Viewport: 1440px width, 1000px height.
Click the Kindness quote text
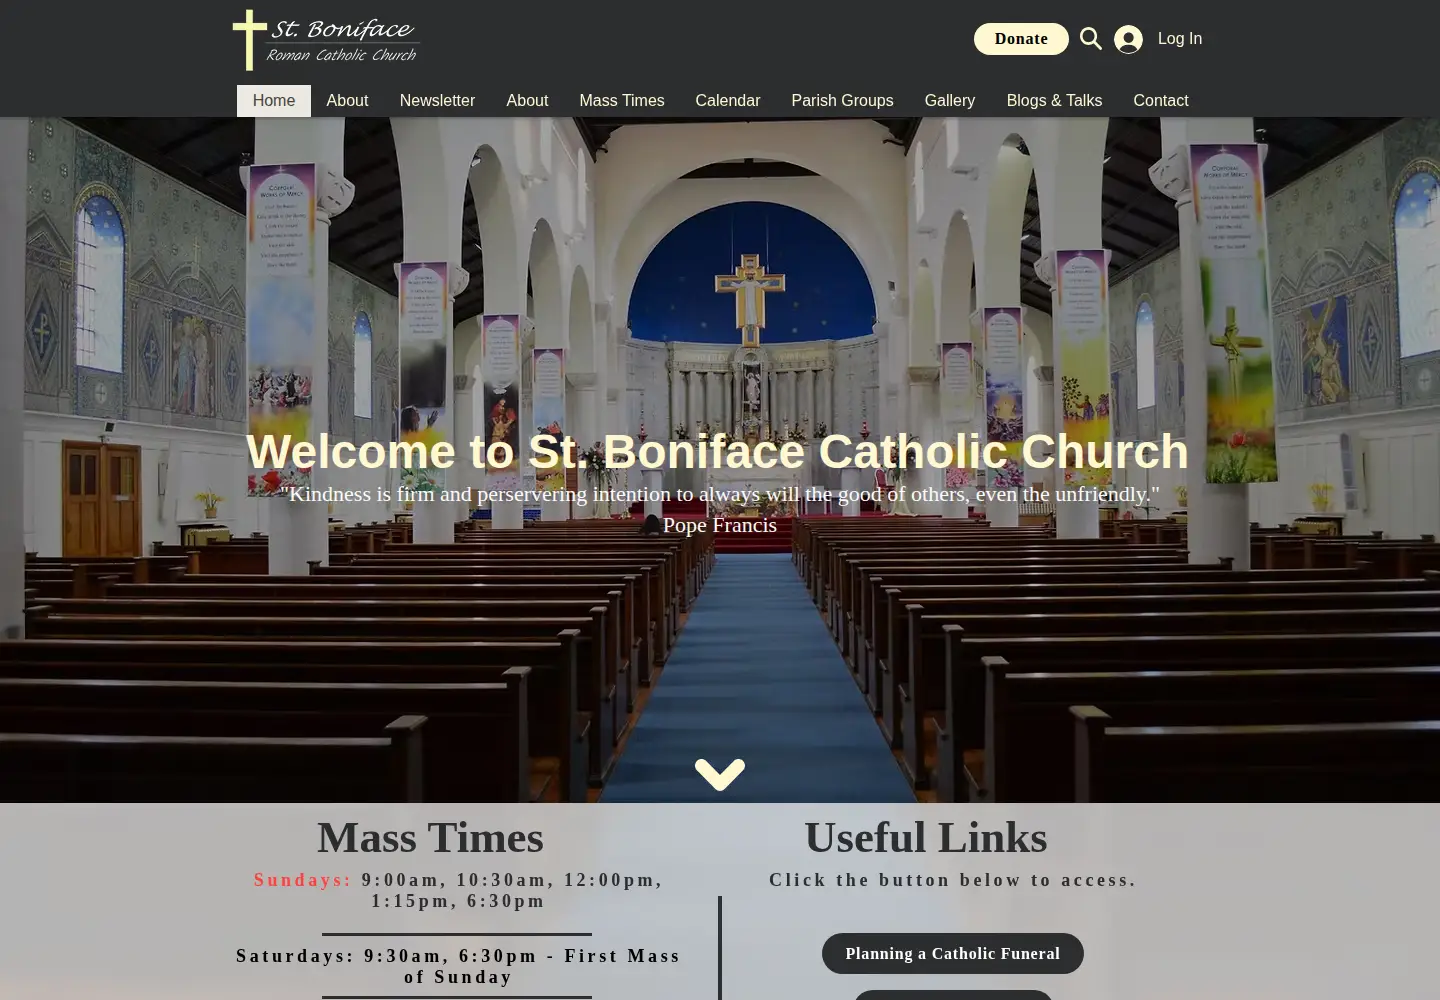tap(720, 494)
